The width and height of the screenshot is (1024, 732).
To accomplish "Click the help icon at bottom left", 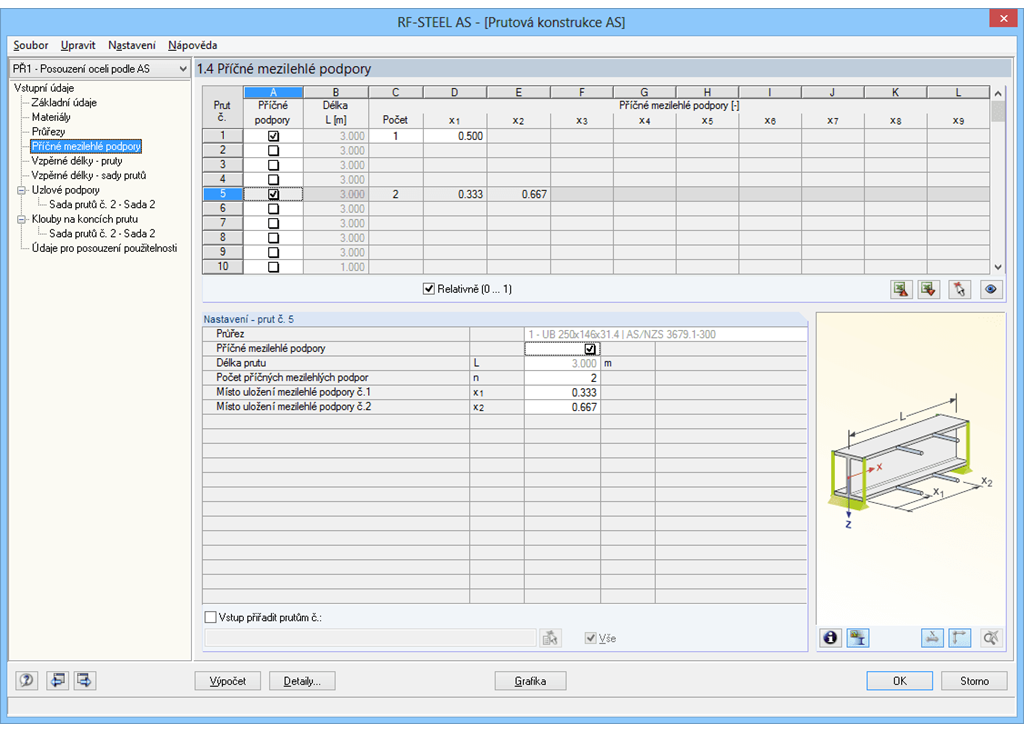I will coord(27,680).
